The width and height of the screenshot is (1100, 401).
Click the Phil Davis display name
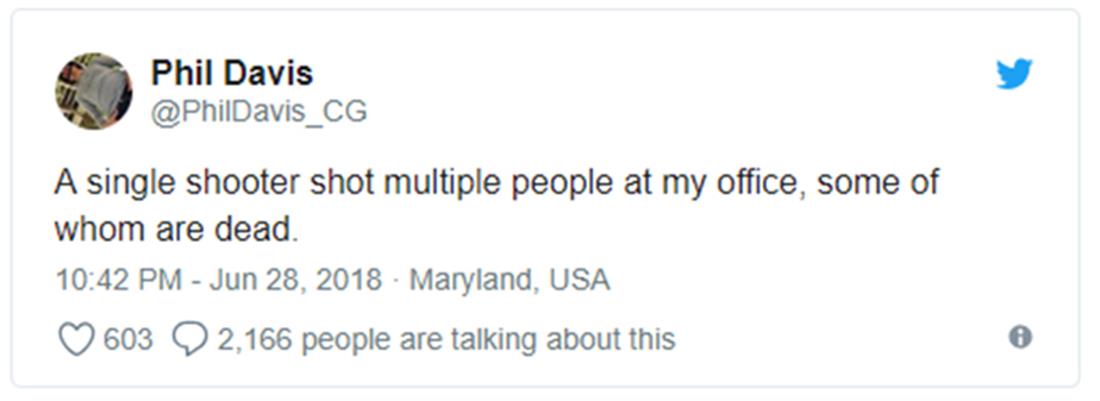tap(232, 73)
